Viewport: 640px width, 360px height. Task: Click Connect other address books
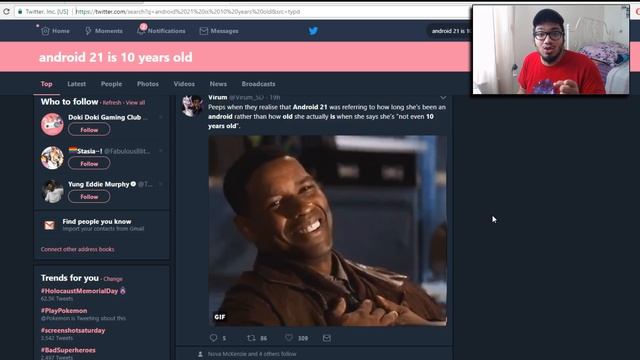(x=78, y=249)
